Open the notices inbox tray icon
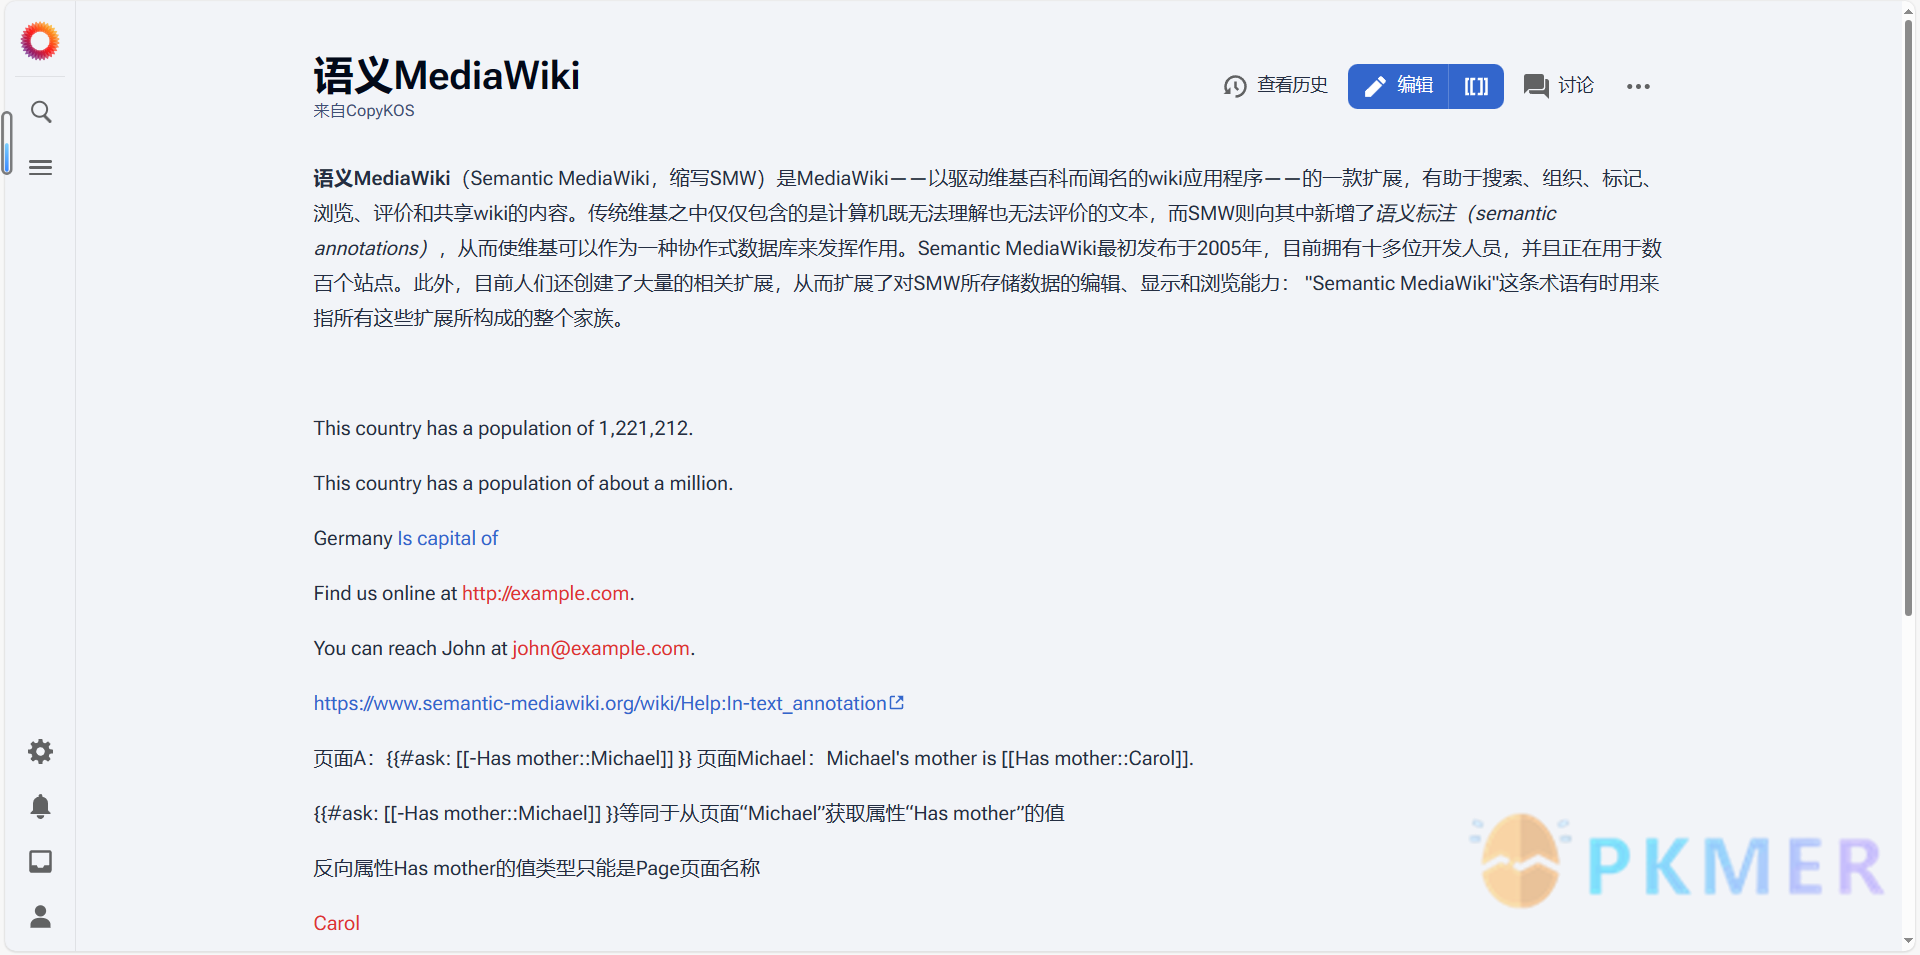This screenshot has height=955, width=1920. click(x=41, y=861)
